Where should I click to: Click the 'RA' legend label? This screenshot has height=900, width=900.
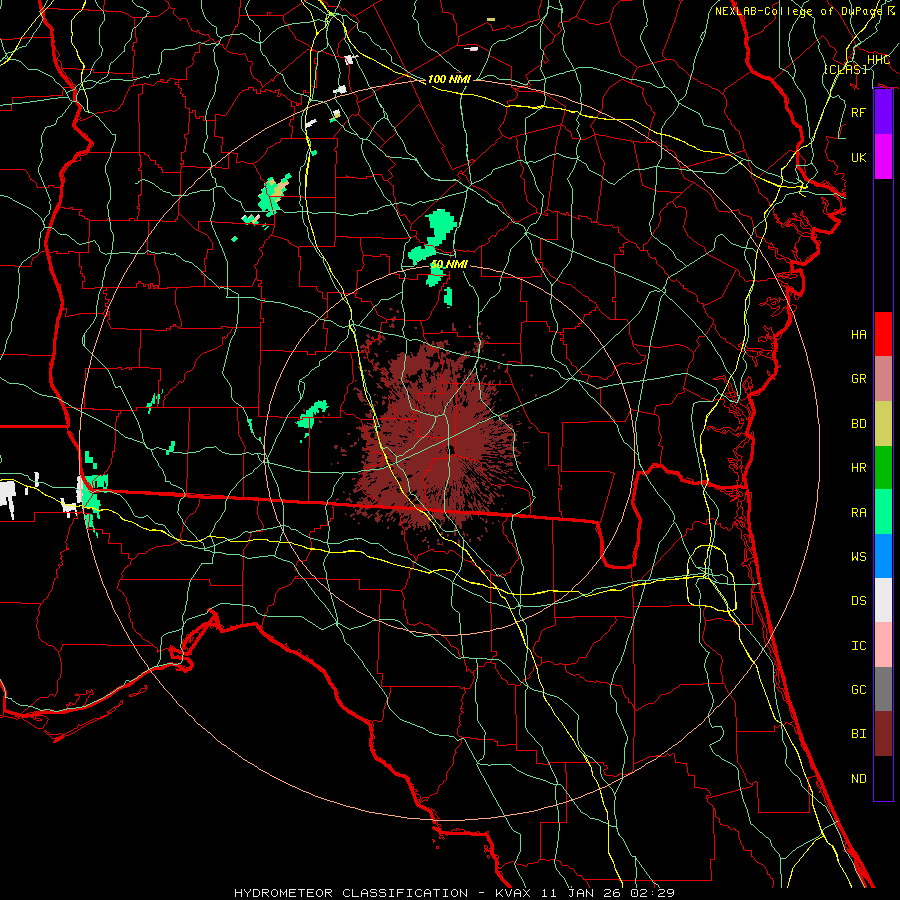pyautogui.click(x=858, y=513)
